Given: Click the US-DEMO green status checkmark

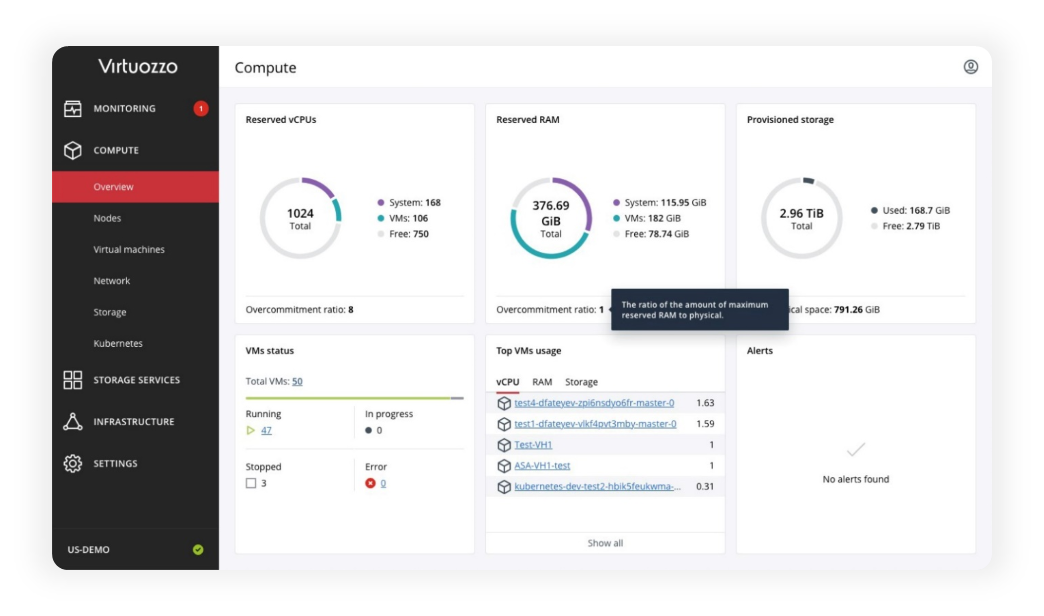Looking at the screenshot, I should tap(198, 549).
